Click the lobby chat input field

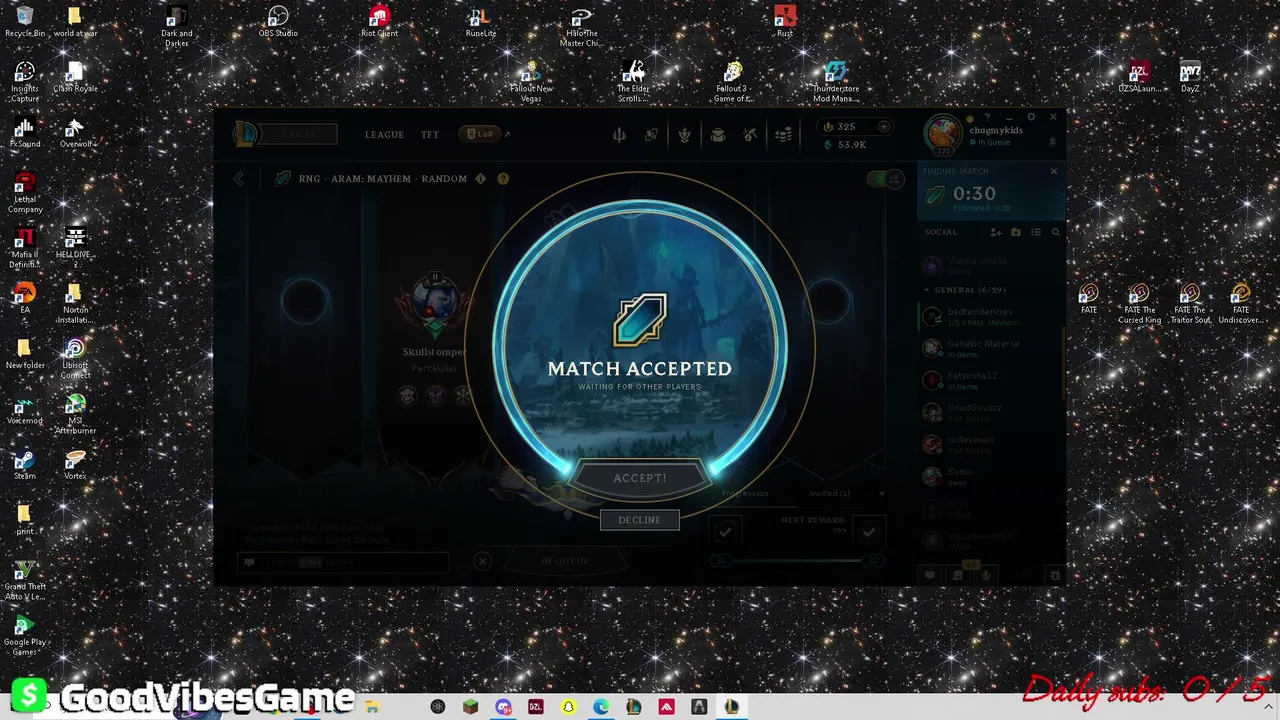(x=343, y=562)
